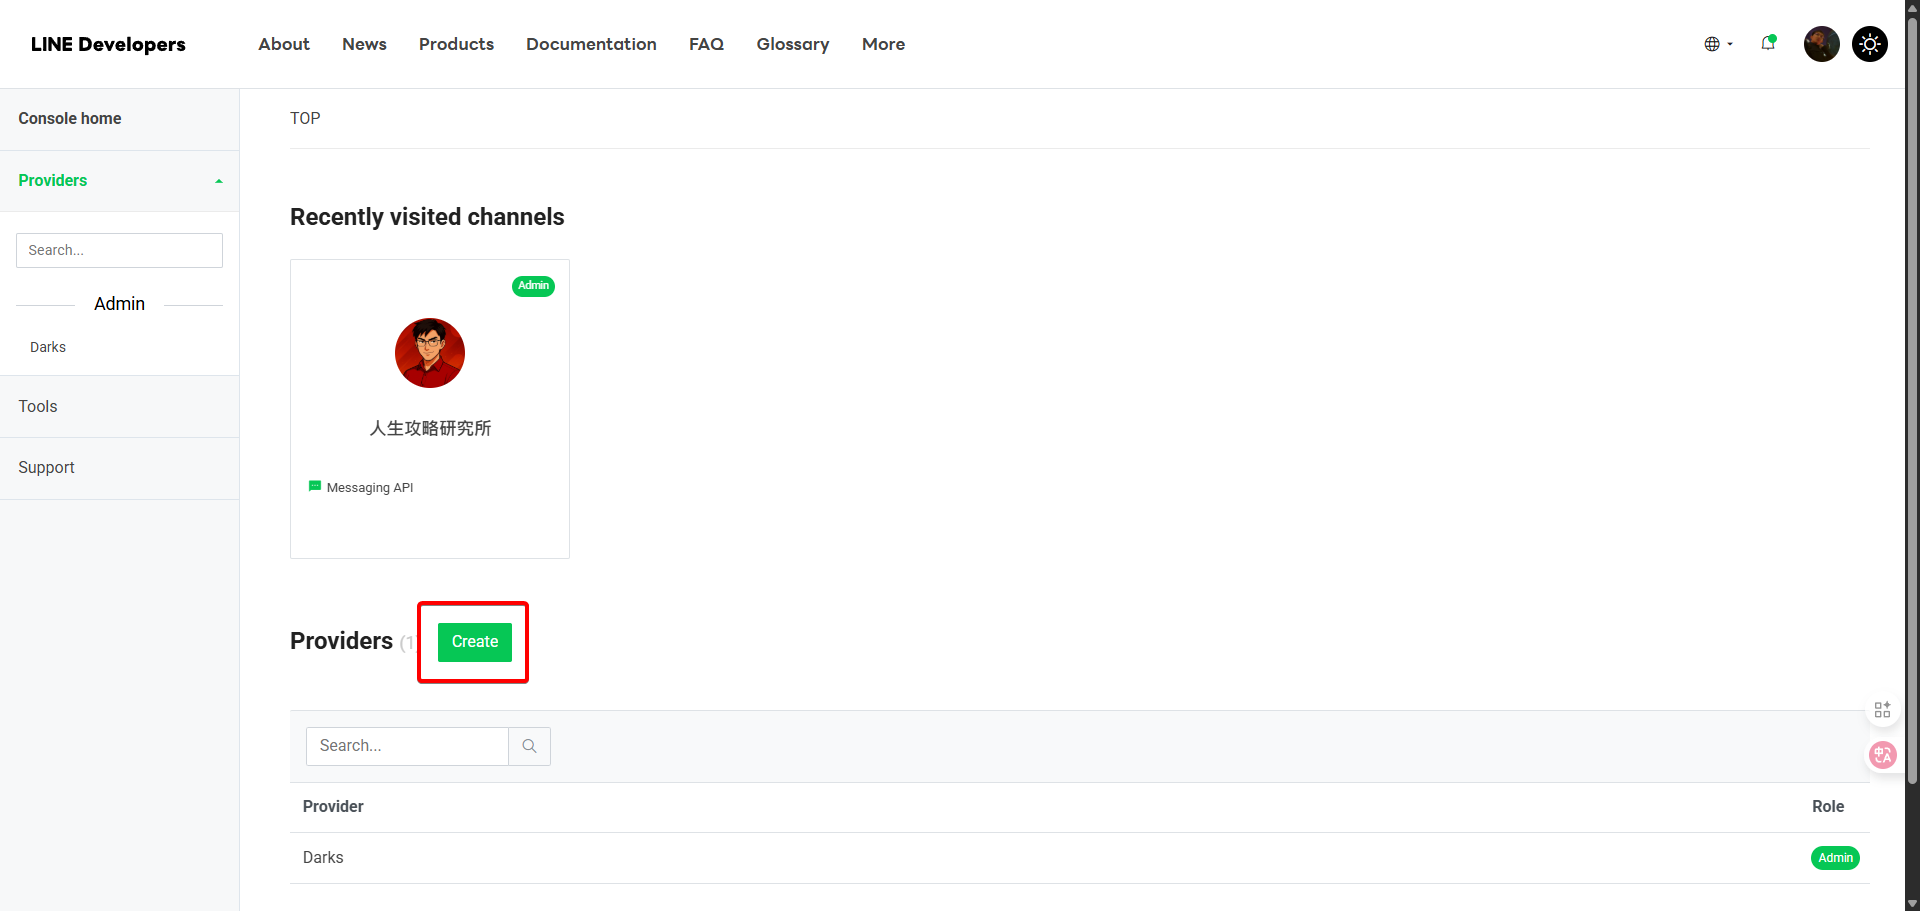This screenshot has width=1920, height=911.
Task: Open the Documentation menu
Action: pyautogui.click(x=591, y=44)
